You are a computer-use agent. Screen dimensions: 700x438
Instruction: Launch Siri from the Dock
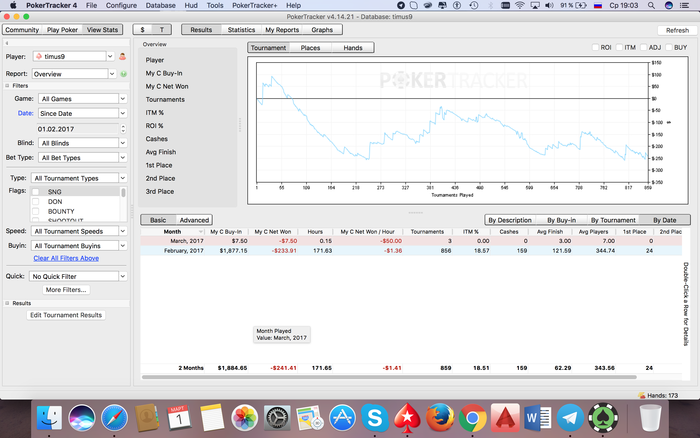pos(82,418)
